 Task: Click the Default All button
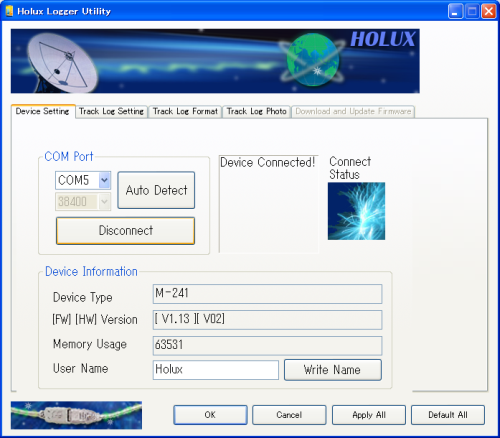(x=448, y=415)
